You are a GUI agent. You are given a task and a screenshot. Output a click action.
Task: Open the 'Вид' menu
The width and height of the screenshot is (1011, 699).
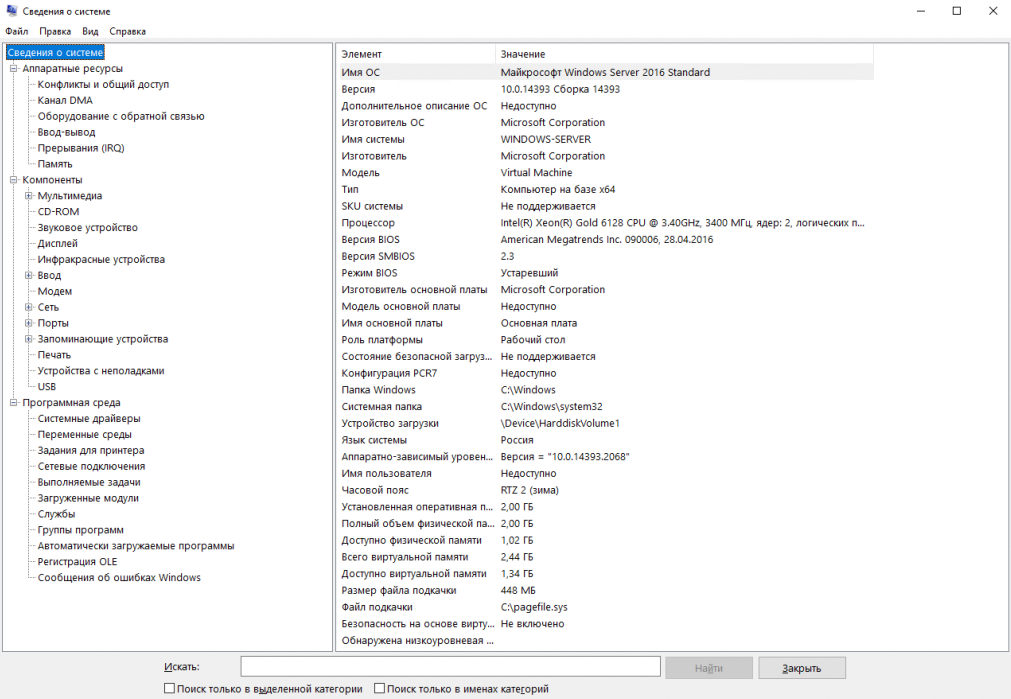(x=90, y=31)
